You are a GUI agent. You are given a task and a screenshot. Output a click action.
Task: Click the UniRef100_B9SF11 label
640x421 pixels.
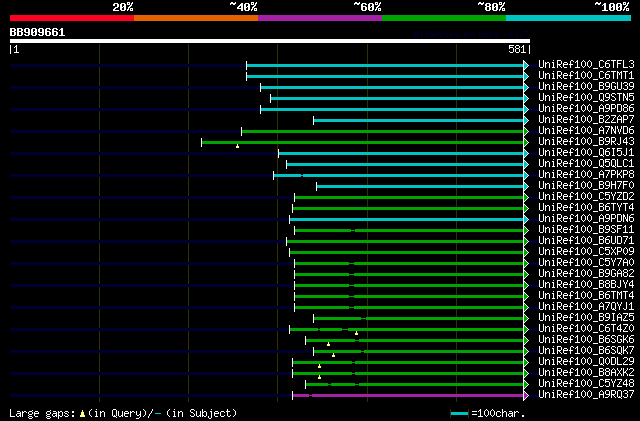click(586, 230)
